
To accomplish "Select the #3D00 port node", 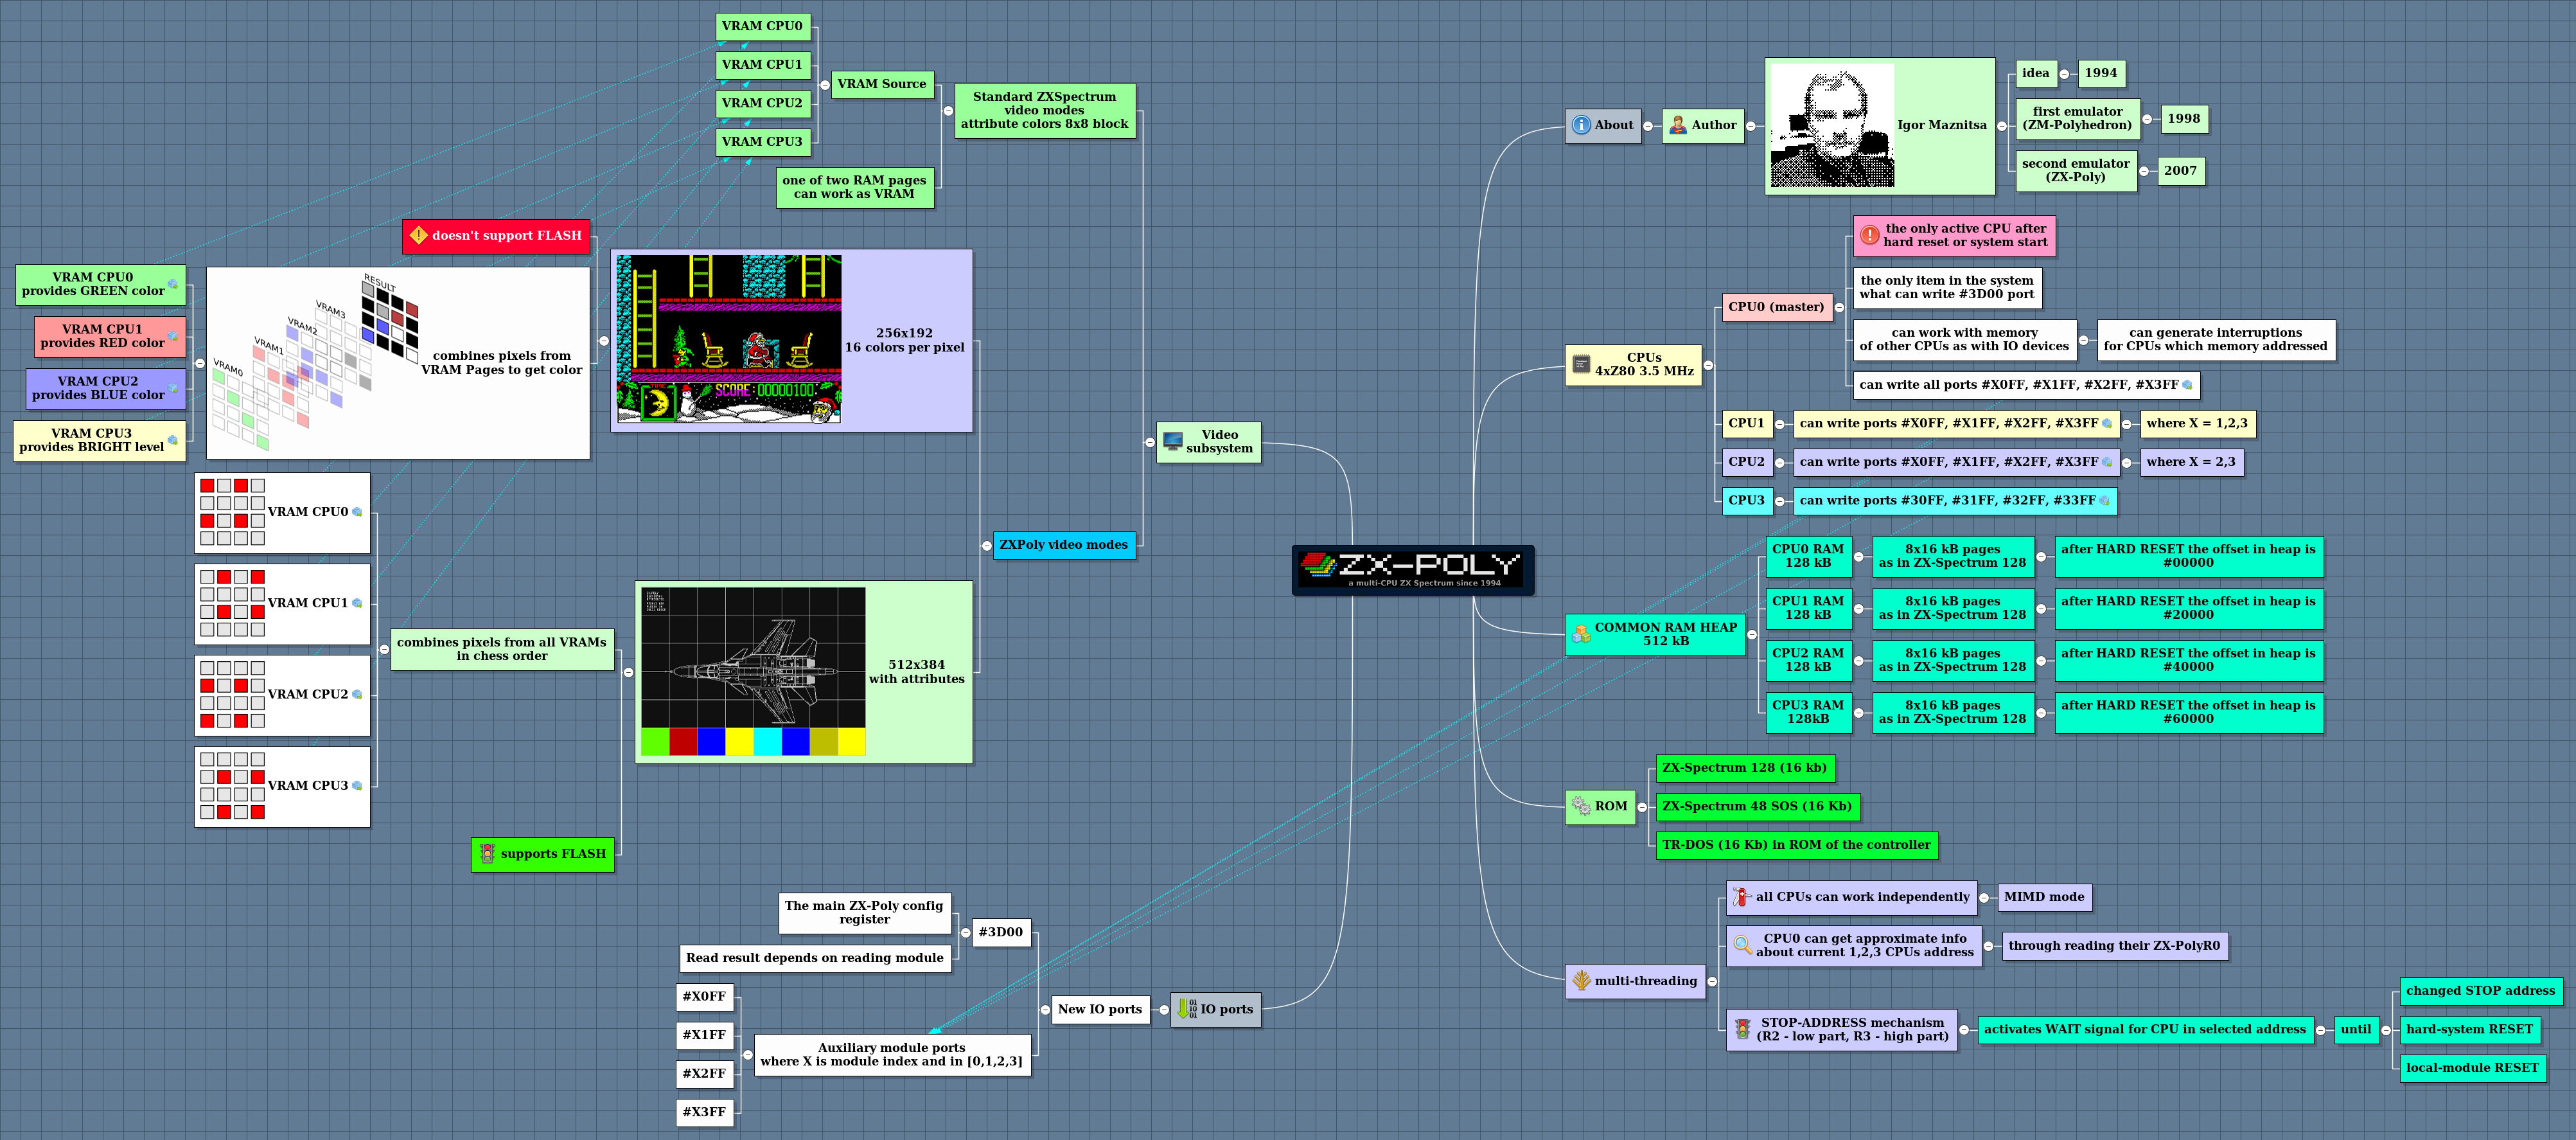I will [x=1001, y=932].
